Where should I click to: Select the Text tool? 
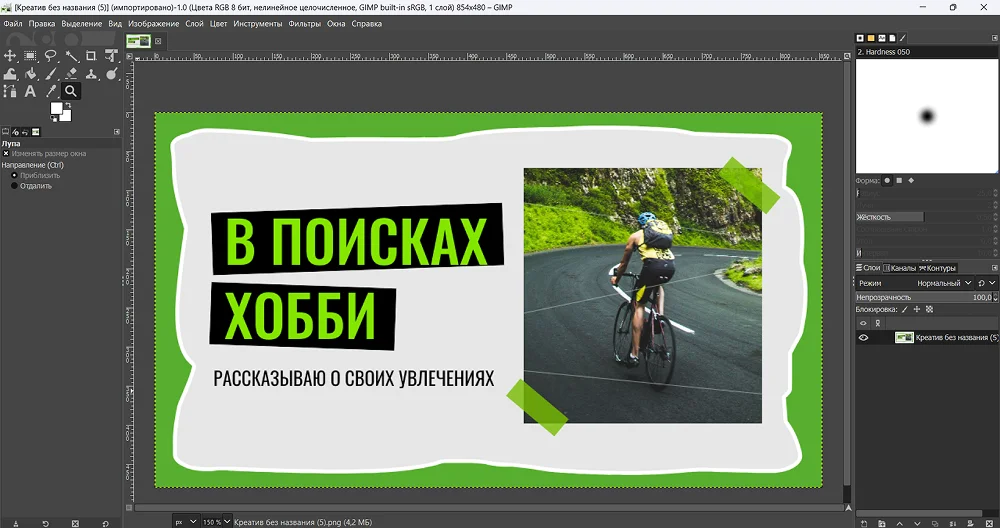pyautogui.click(x=31, y=91)
